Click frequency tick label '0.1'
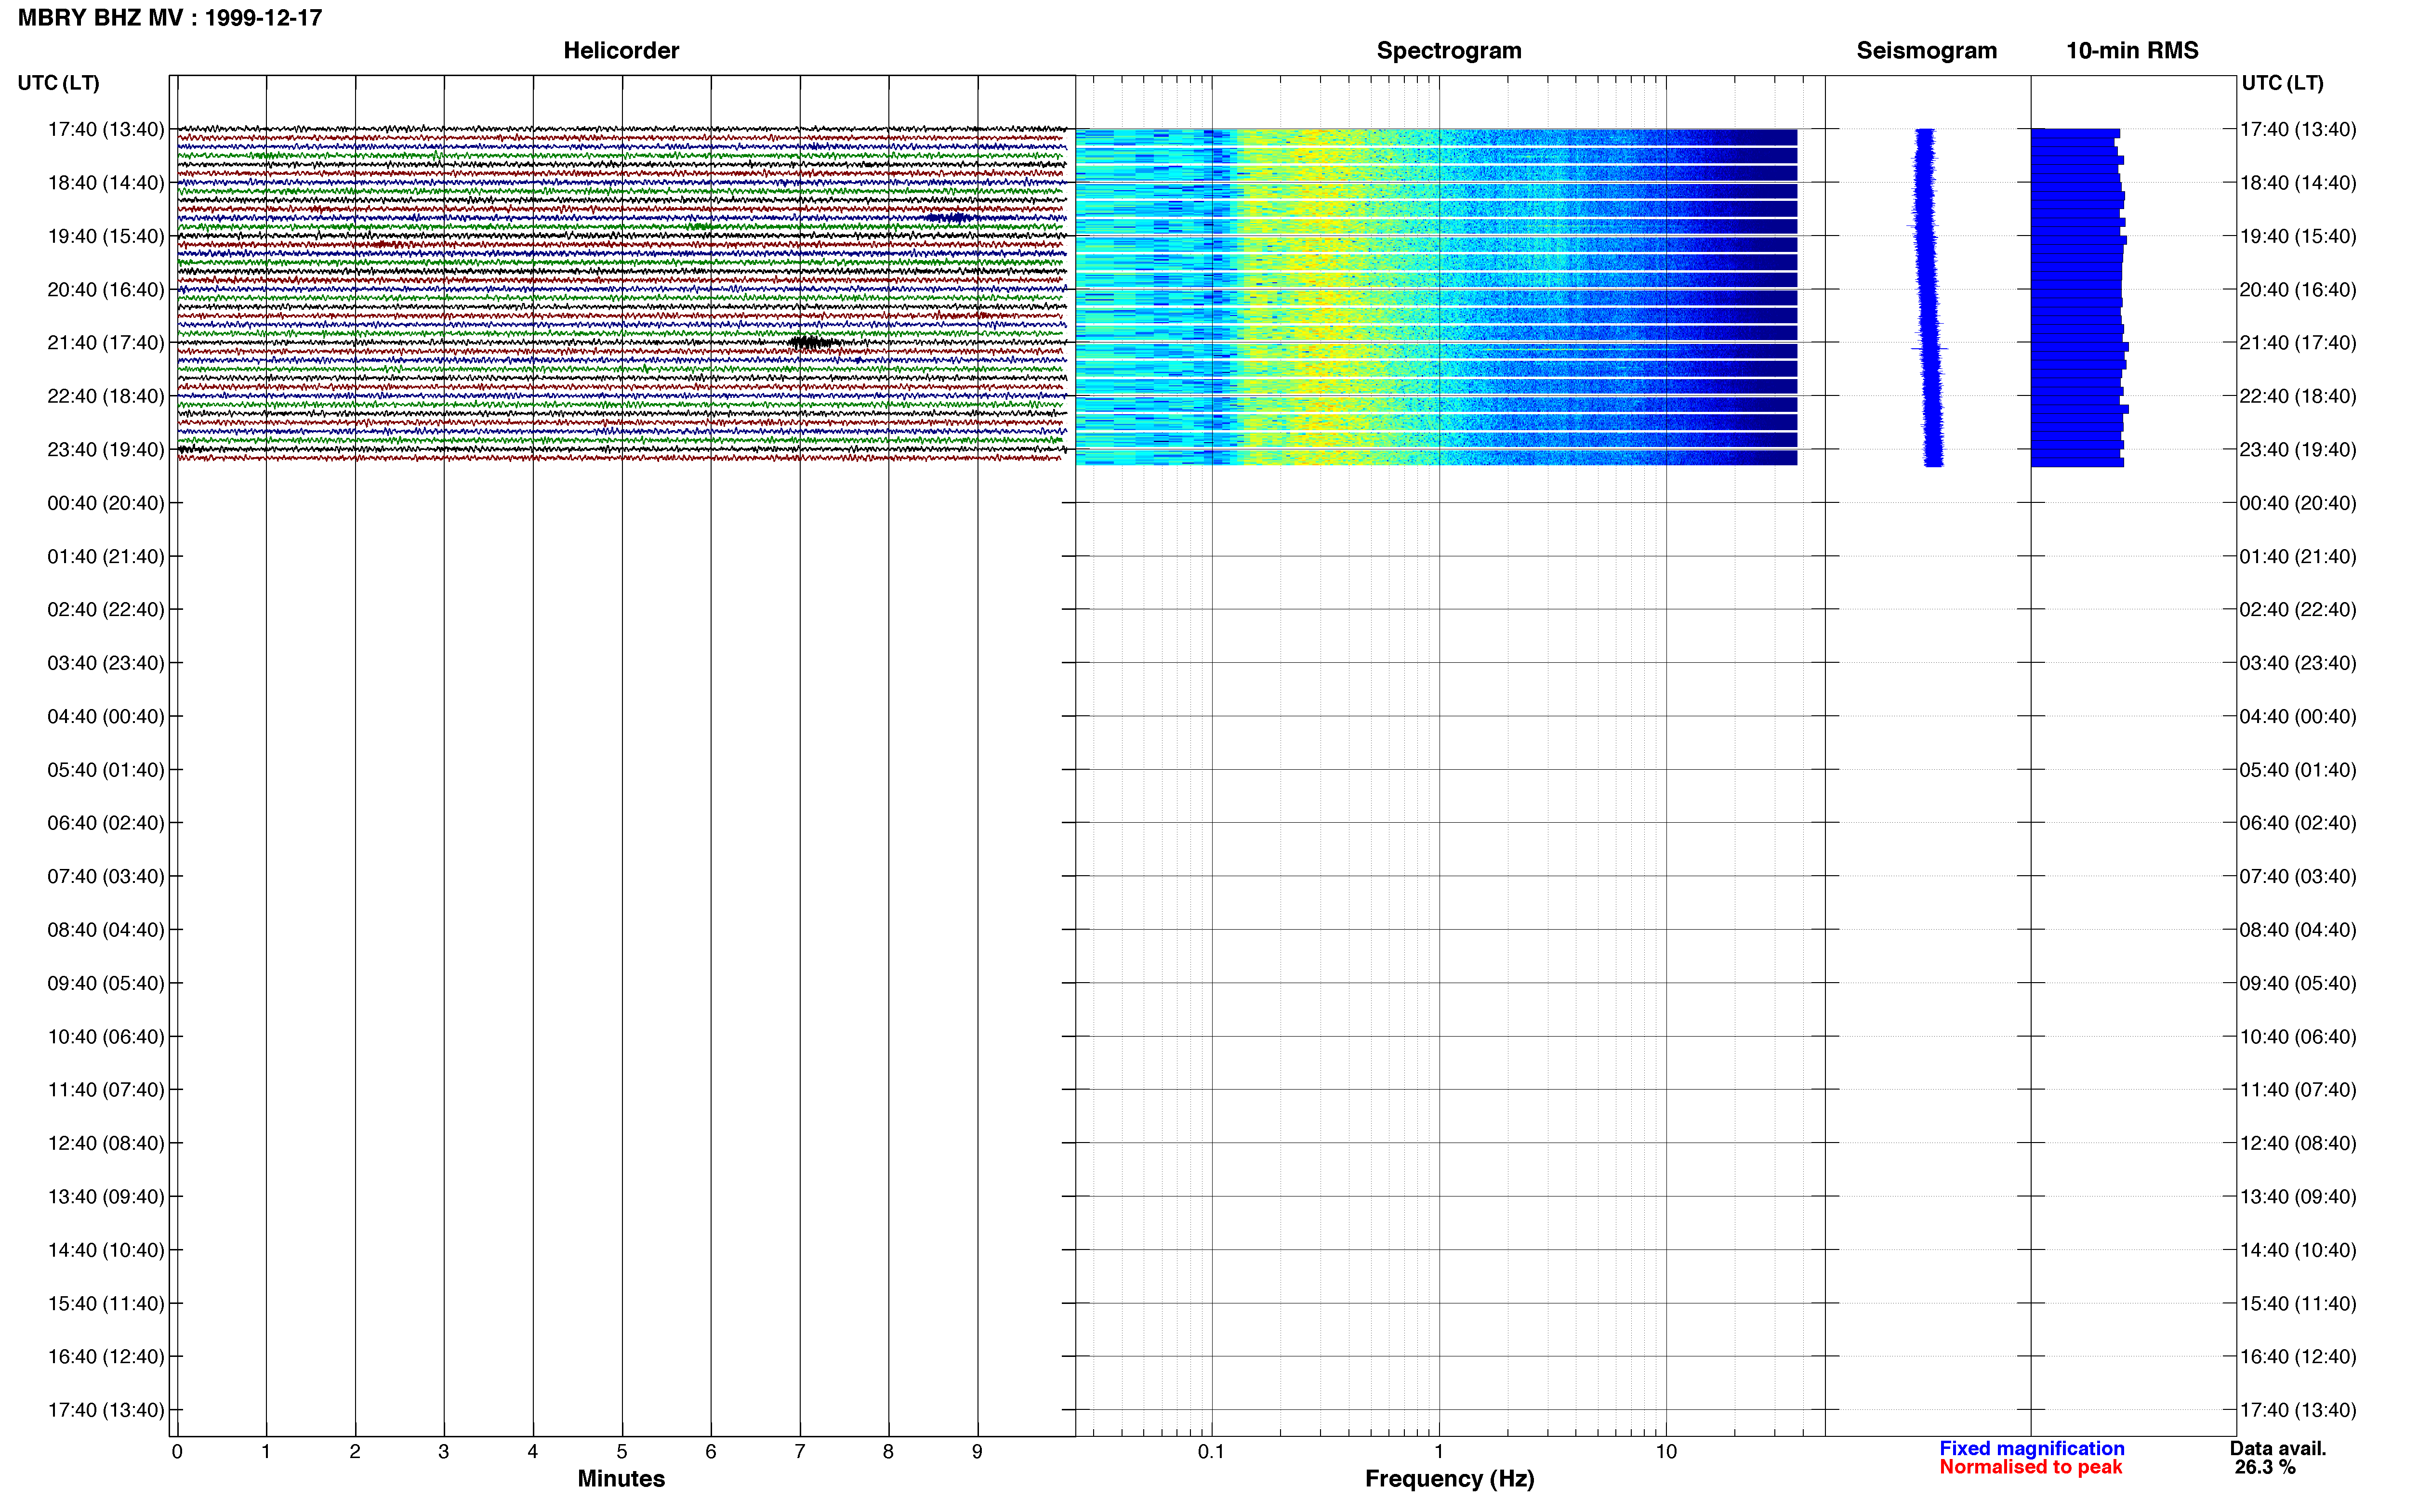2418x1512 pixels. click(1211, 1452)
